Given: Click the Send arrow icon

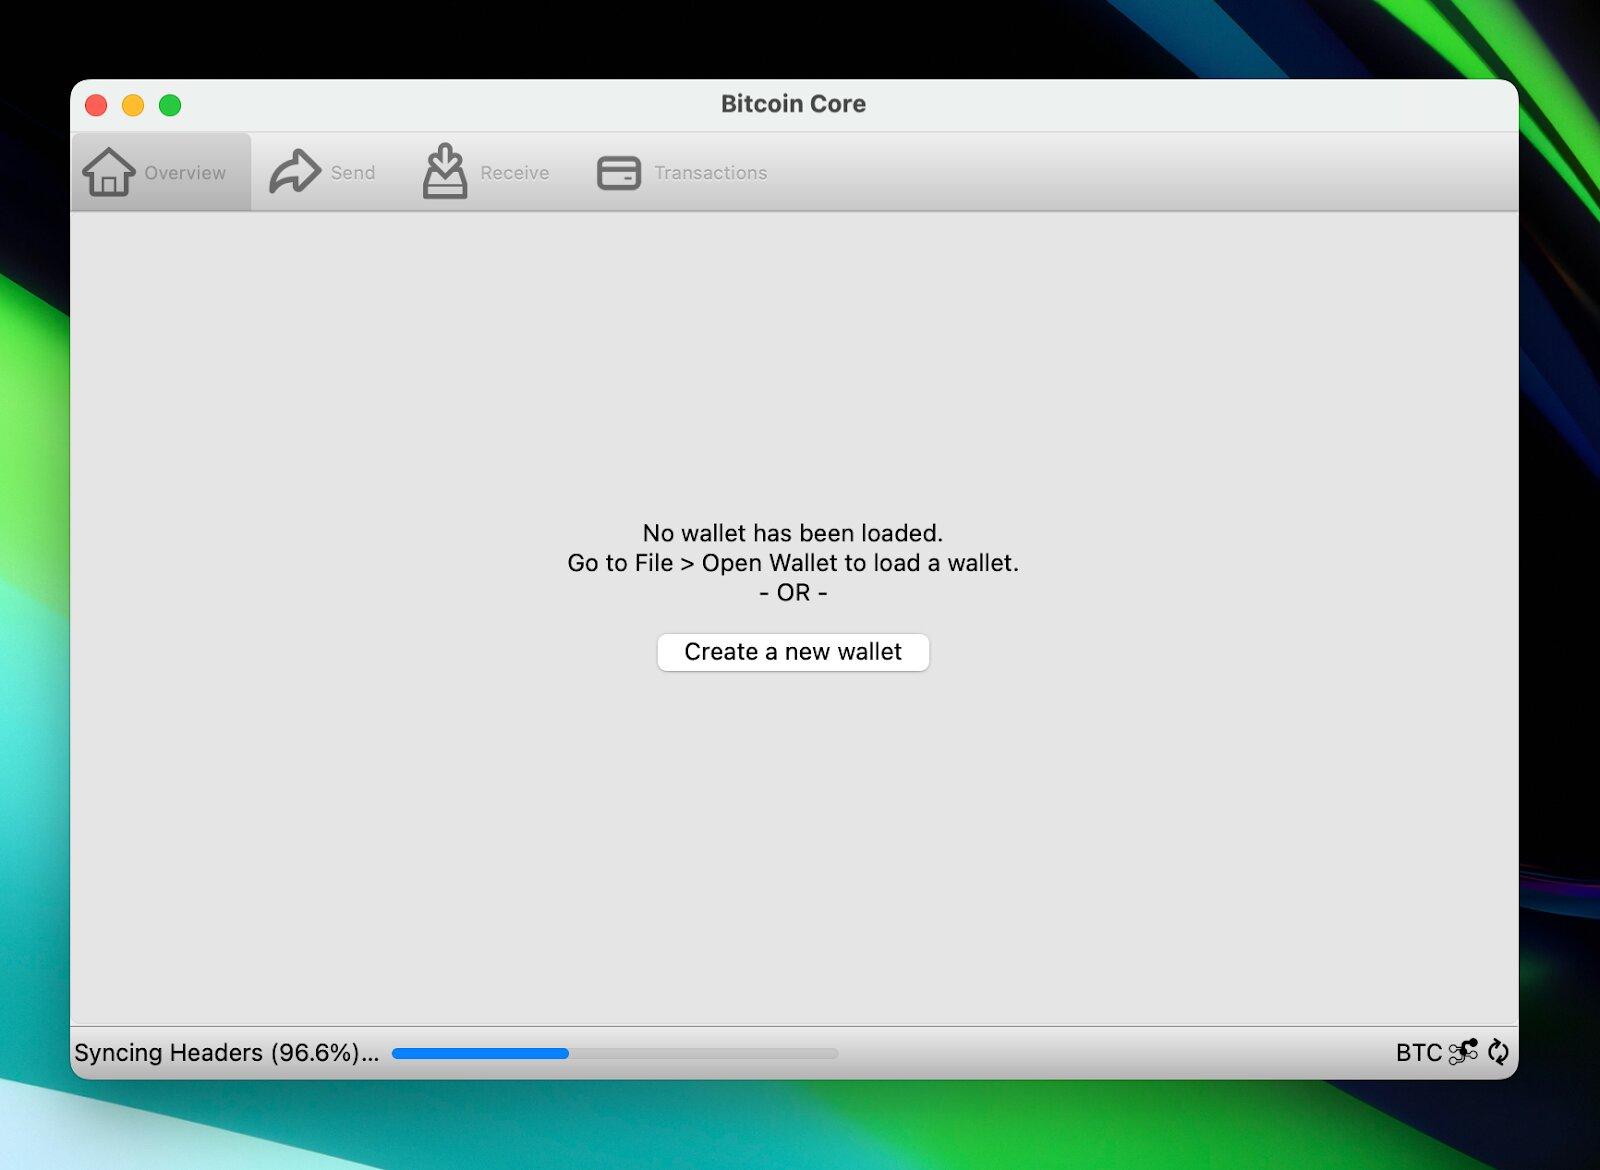Looking at the screenshot, I should pyautogui.click(x=294, y=172).
